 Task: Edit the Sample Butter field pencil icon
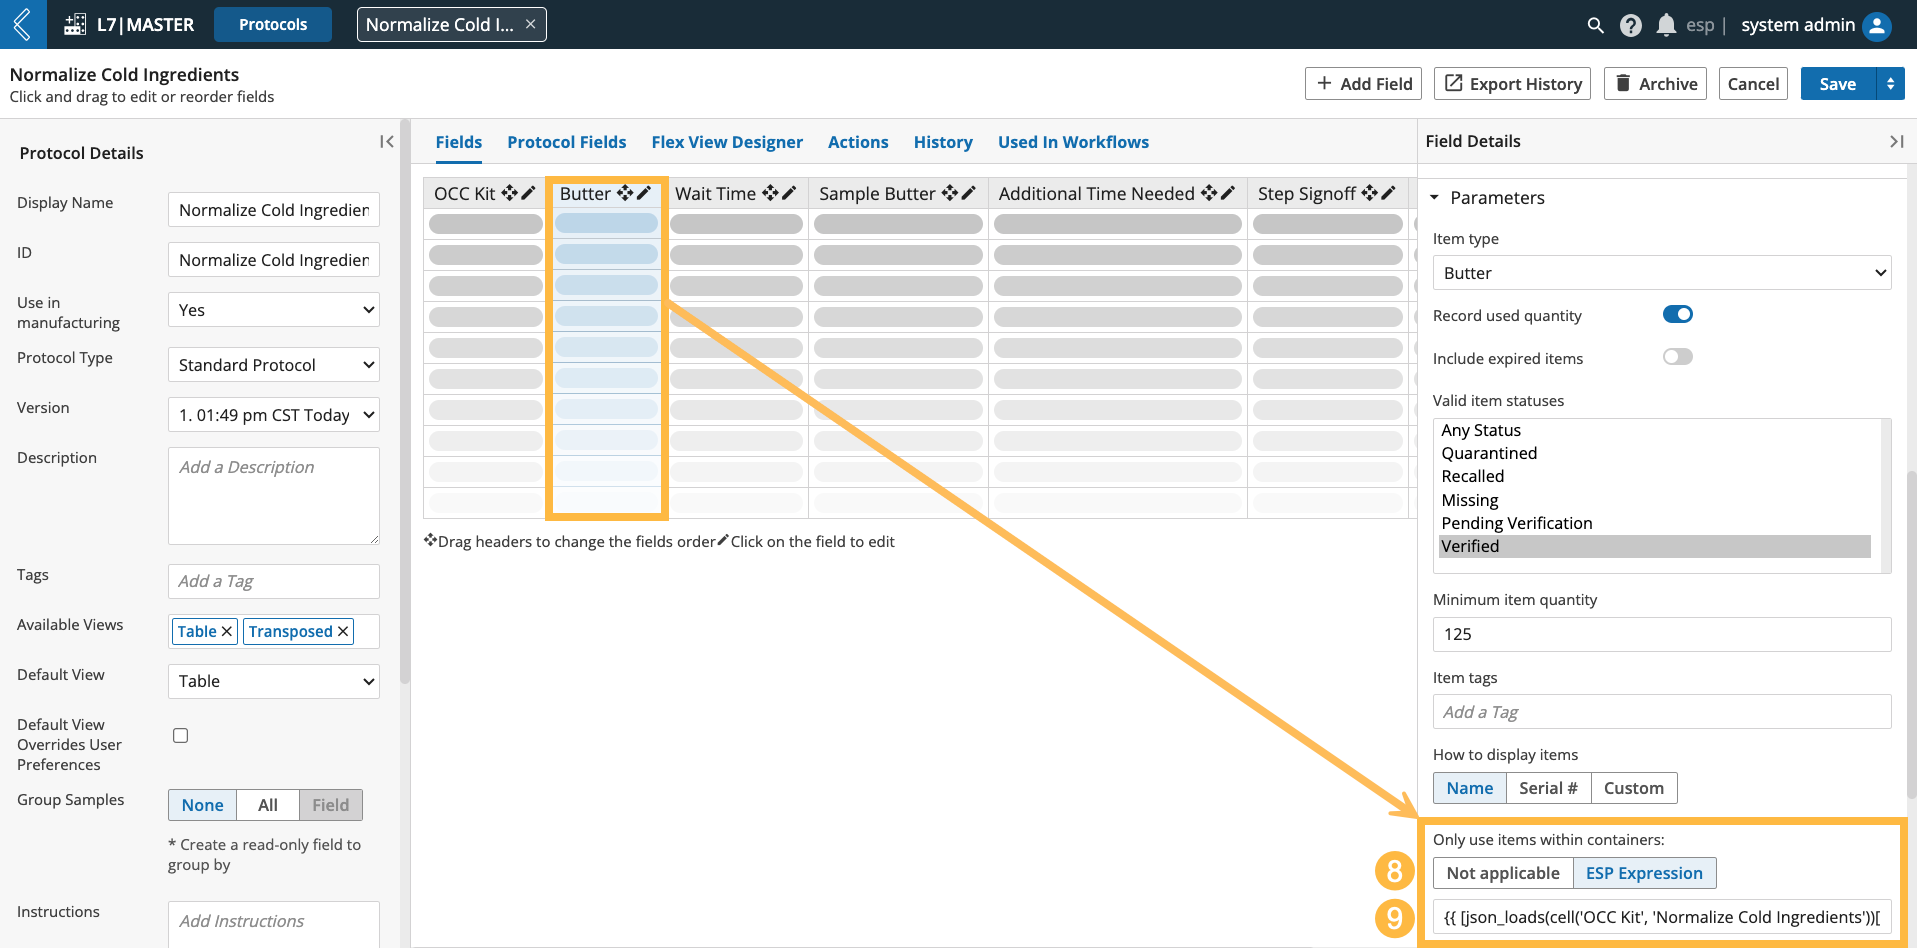point(968,193)
